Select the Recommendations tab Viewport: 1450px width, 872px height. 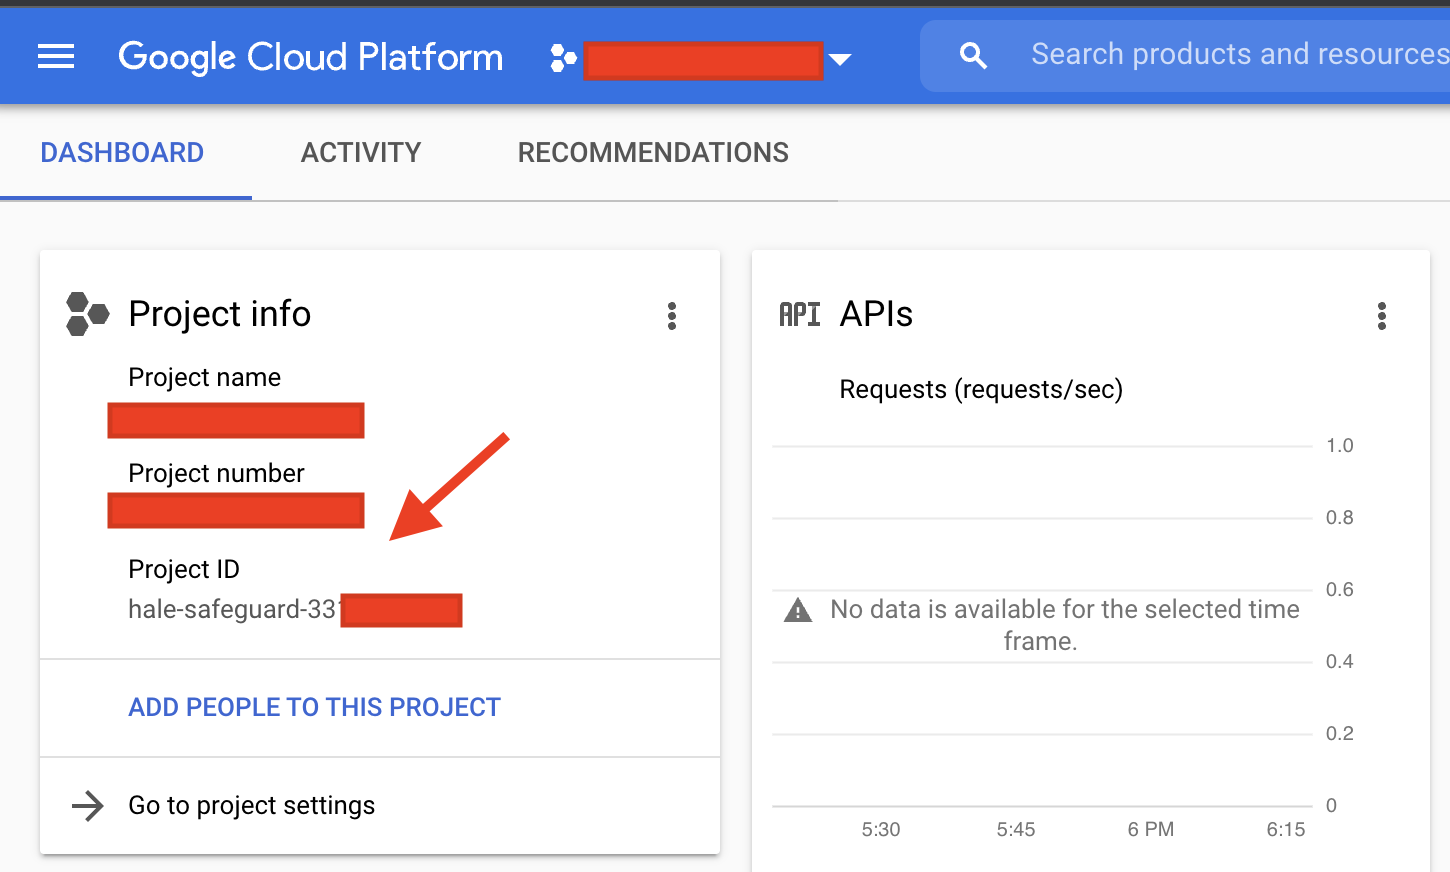click(x=653, y=153)
